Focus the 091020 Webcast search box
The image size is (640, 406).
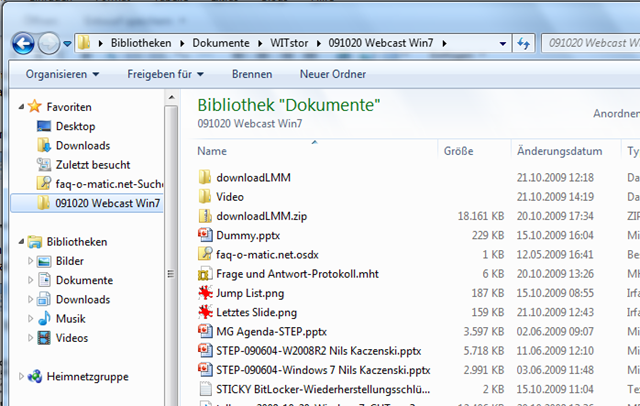591,43
